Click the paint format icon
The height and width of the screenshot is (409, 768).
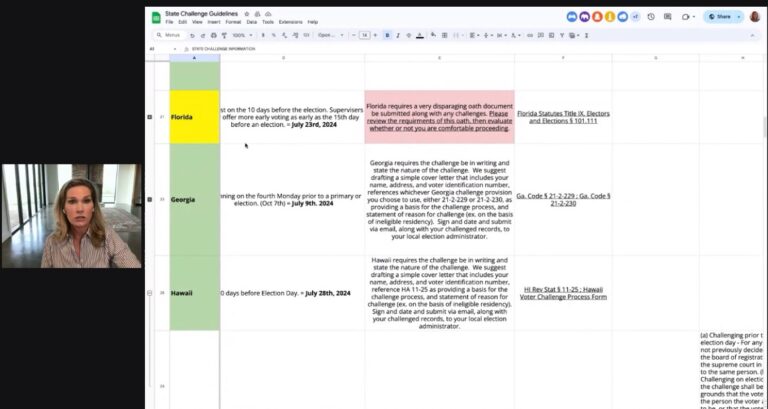(x=223, y=35)
